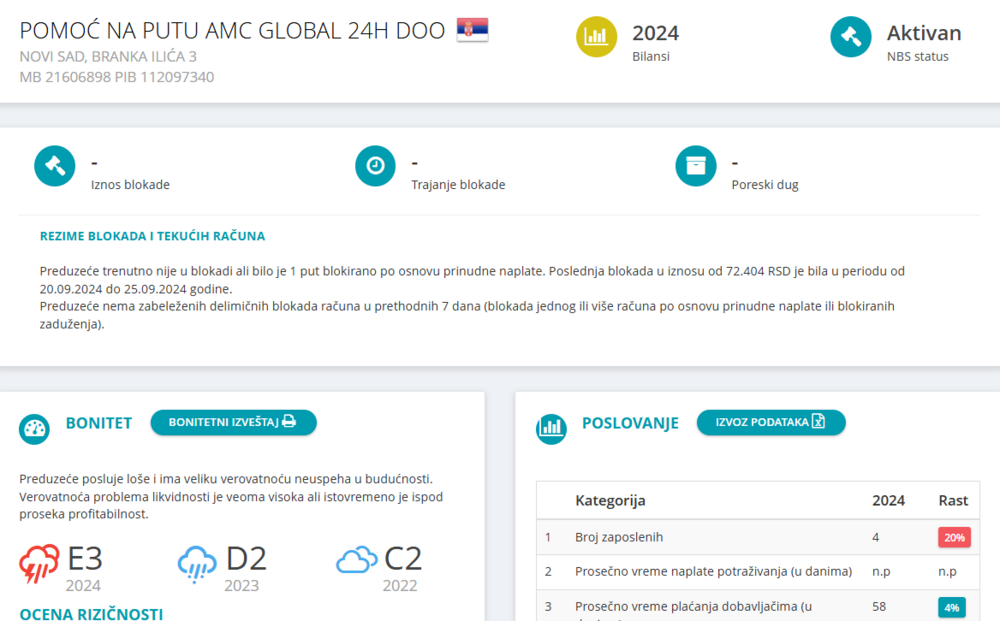
Task: Click the address NOVI SAD, BRANKA ILIĆA 3
Action: tap(108, 57)
